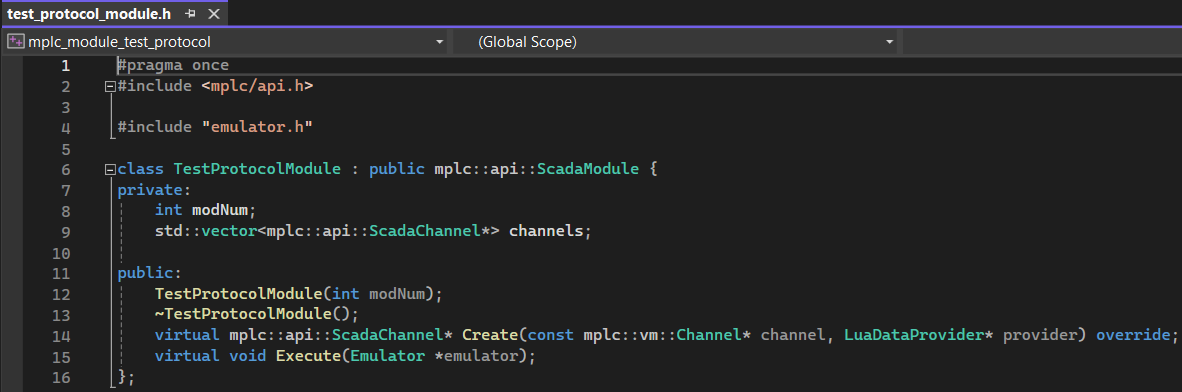Click the constructor TestProtocolModule on line 12
This screenshot has width=1182, height=392.
pos(239,293)
